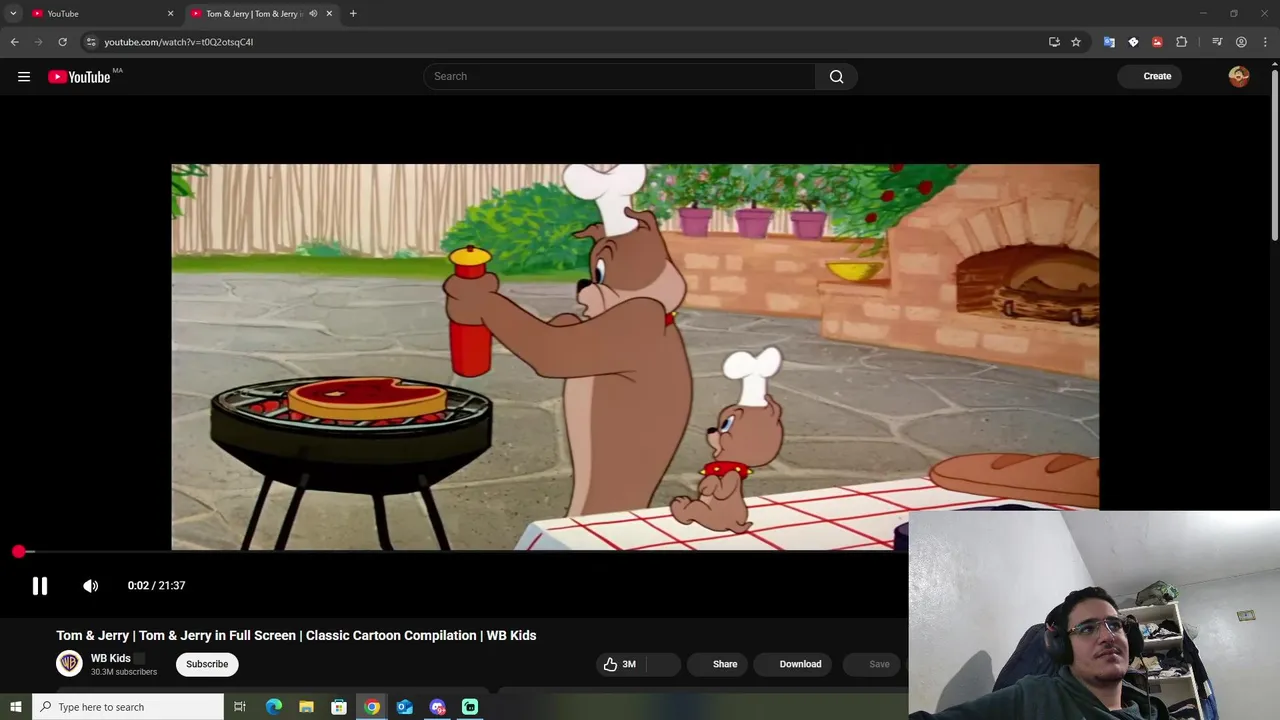The width and height of the screenshot is (1280, 720).
Task: Like the video with the thumbs-up button
Action: click(620, 664)
